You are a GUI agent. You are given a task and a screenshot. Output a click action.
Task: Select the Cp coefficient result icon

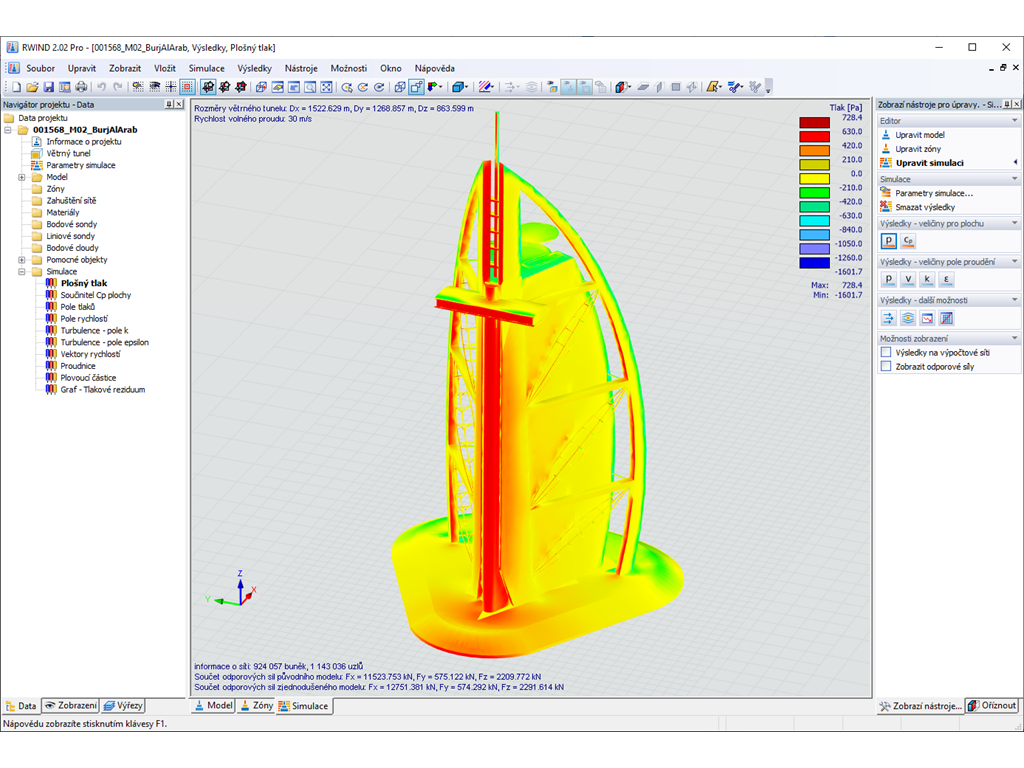tap(908, 240)
